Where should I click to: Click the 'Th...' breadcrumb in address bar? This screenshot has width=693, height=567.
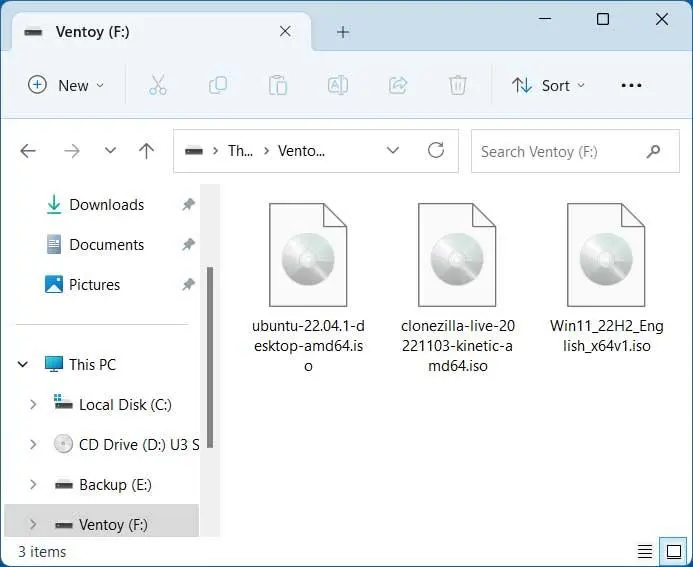click(240, 151)
